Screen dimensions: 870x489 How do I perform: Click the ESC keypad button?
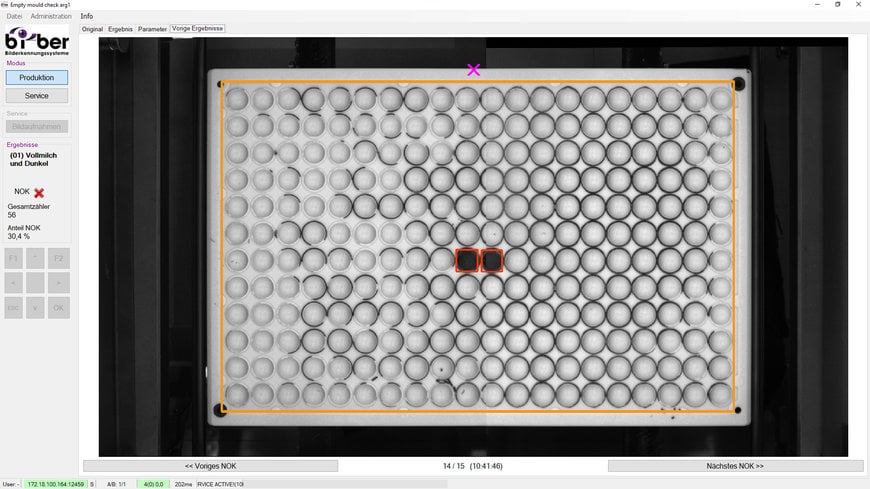(14, 308)
